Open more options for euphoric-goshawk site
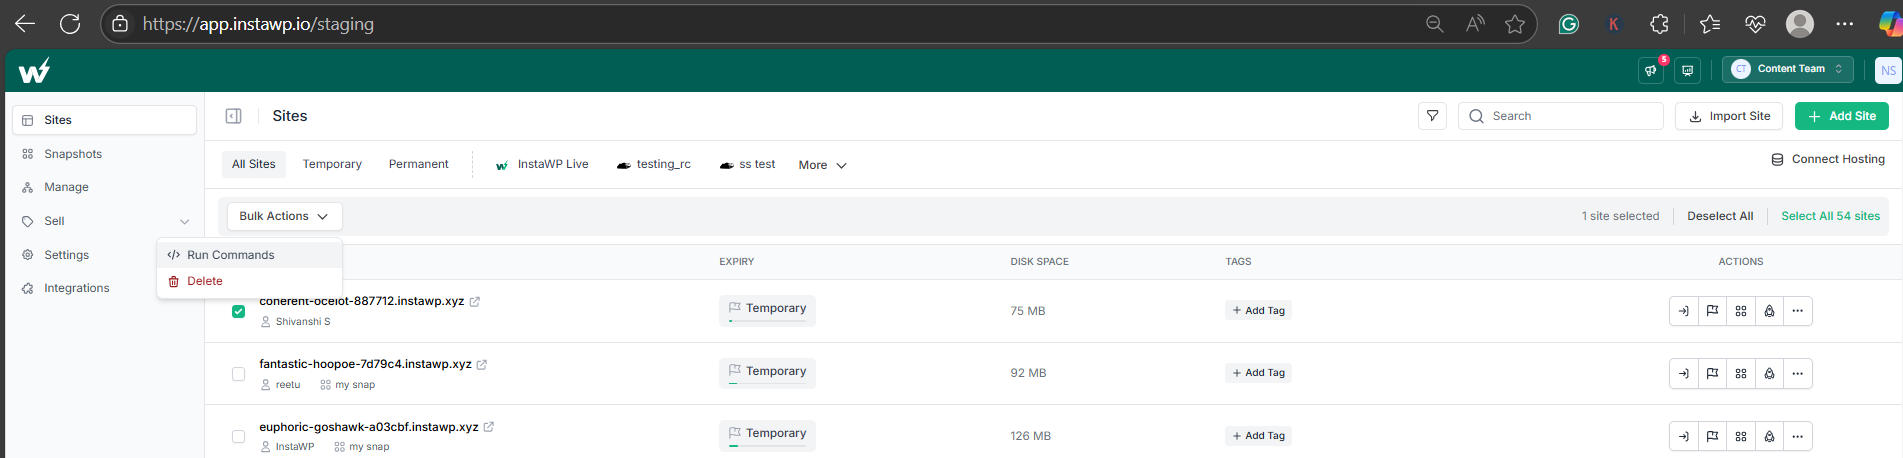1903x458 pixels. pyautogui.click(x=1798, y=436)
